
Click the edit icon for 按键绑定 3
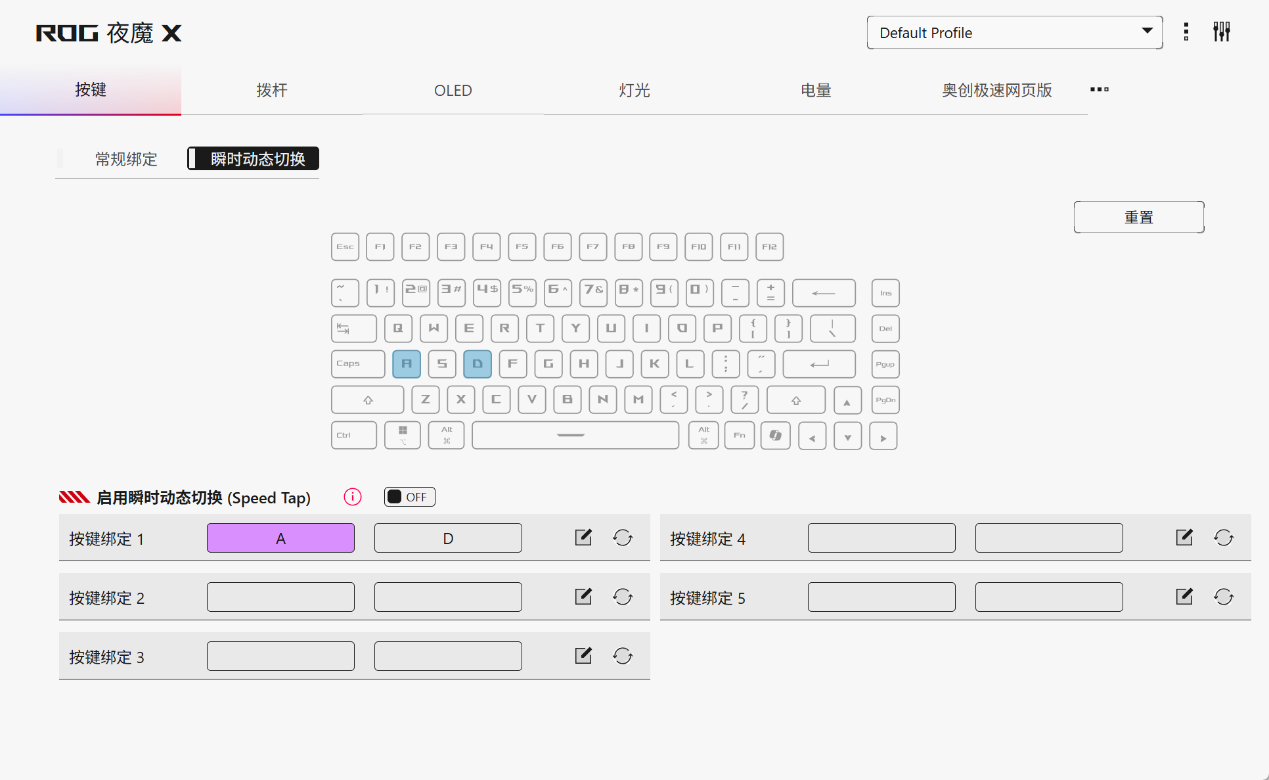coord(583,656)
